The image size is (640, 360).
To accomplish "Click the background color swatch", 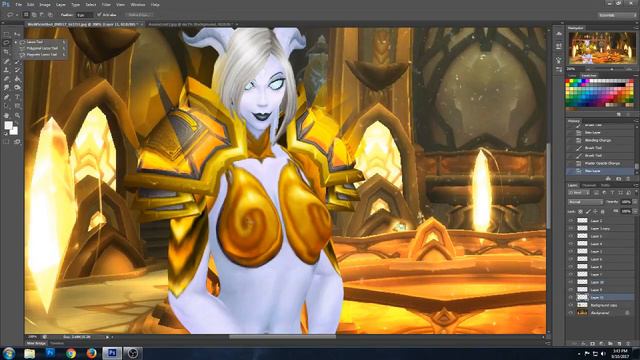I will coord(14,131).
